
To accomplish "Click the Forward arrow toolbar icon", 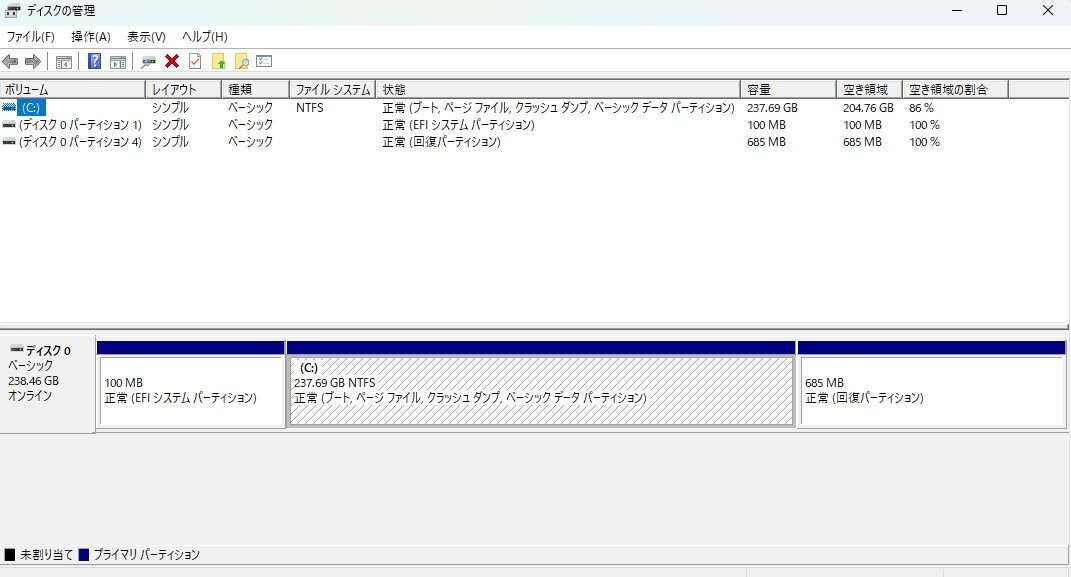I will click(33, 61).
